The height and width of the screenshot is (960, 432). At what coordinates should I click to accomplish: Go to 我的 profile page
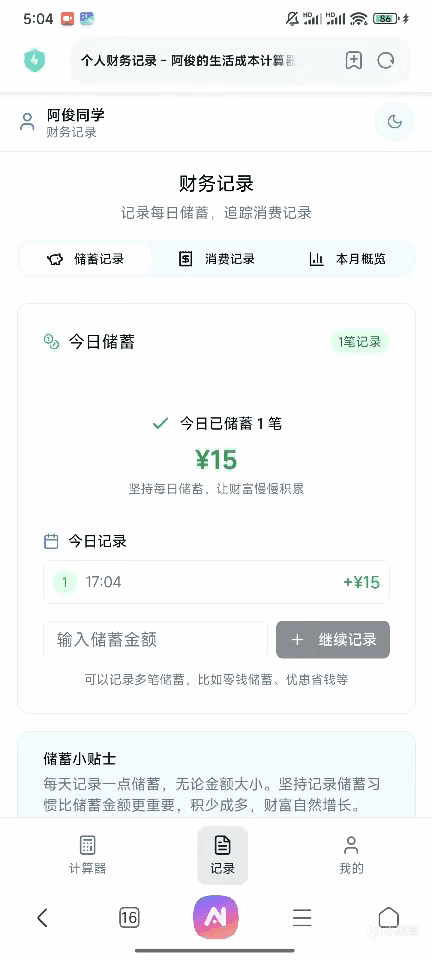point(351,855)
